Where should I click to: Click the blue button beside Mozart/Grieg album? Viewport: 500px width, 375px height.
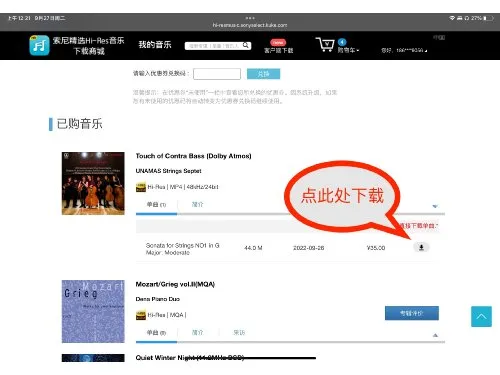412,313
